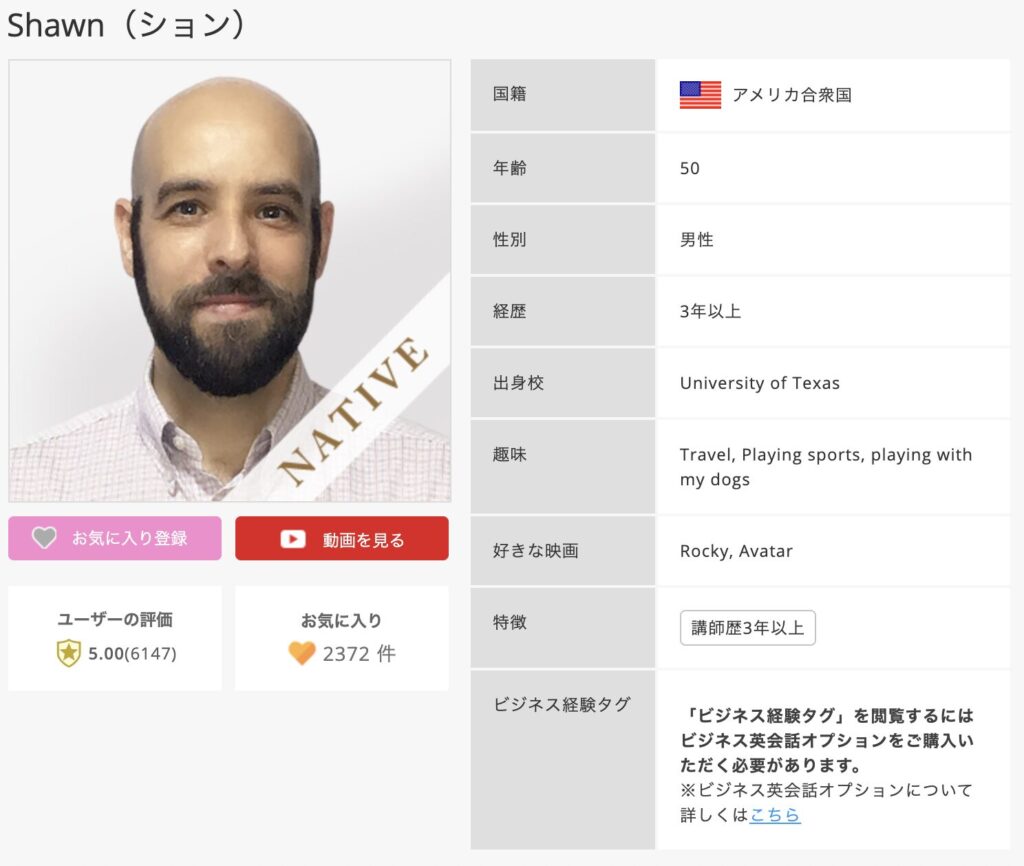This screenshot has height=866, width=1024.
Task: Click the American flag icon
Action: [x=700, y=95]
